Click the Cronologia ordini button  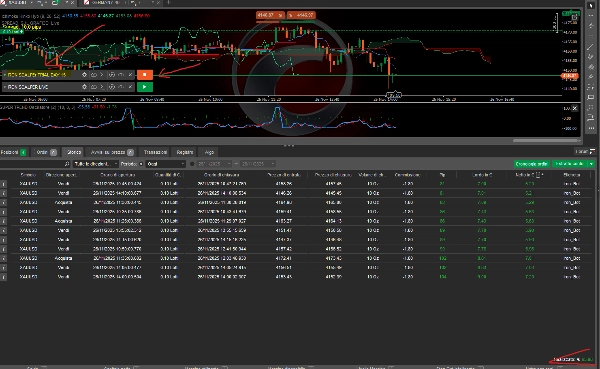click(531, 164)
